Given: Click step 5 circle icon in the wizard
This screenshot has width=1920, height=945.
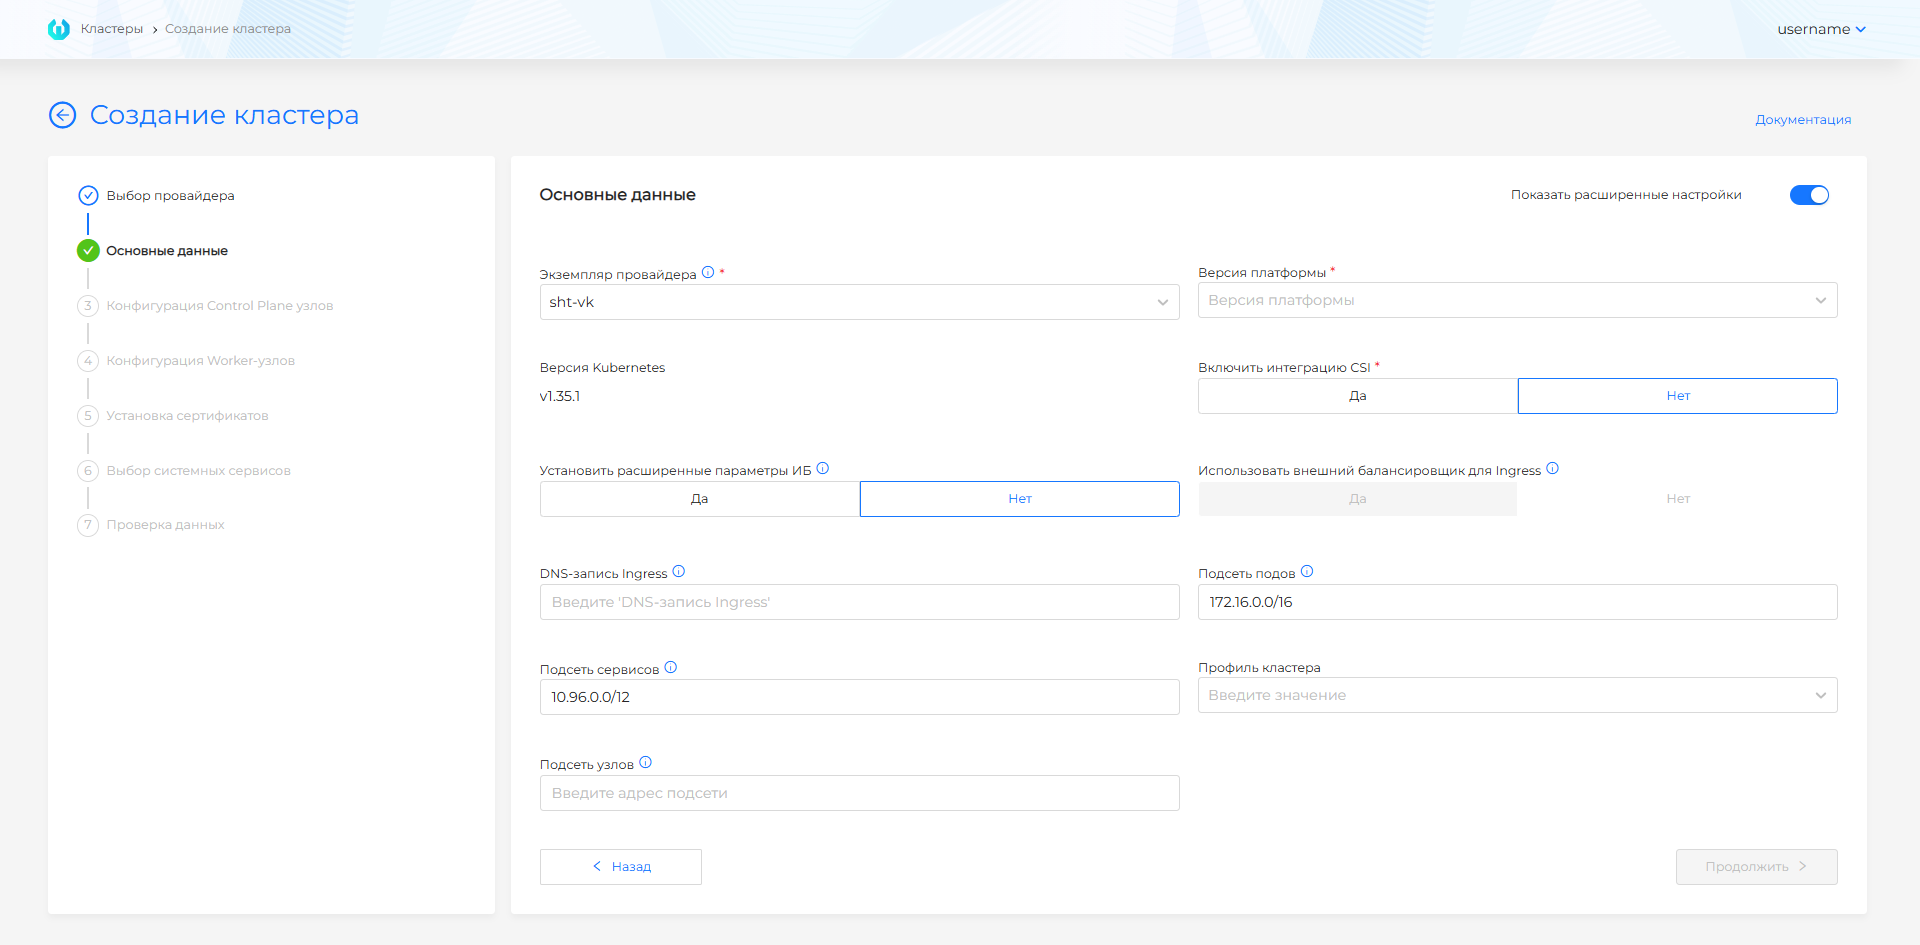Looking at the screenshot, I should (88, 415).
